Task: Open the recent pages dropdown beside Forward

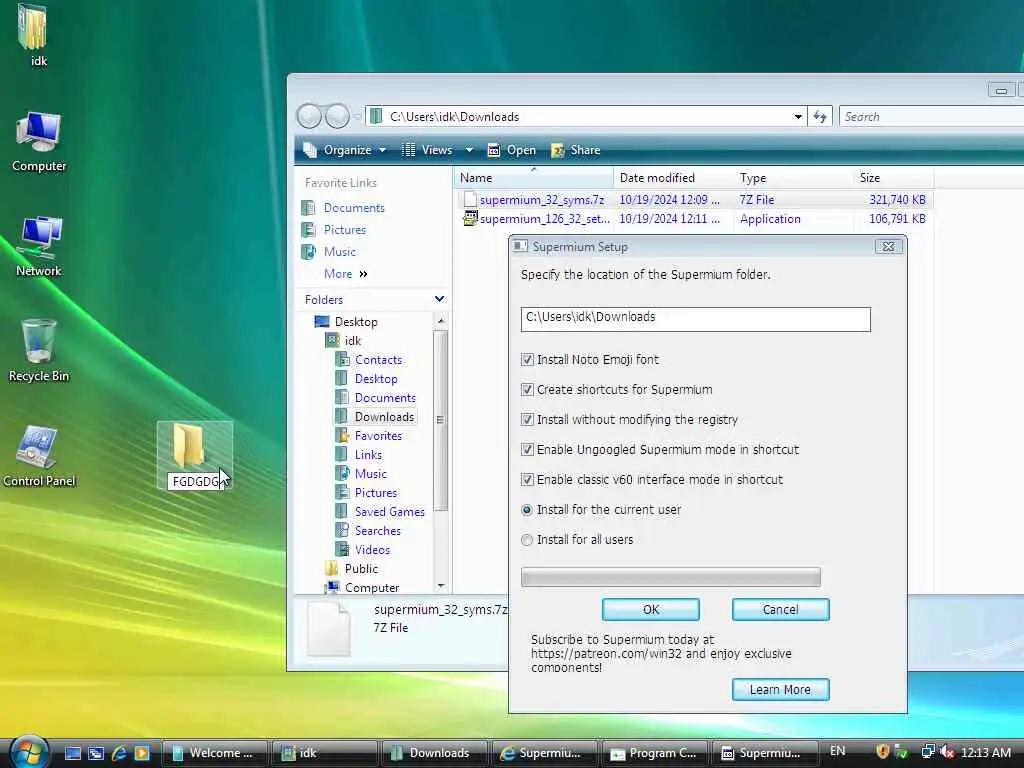Action: point(357,117)
